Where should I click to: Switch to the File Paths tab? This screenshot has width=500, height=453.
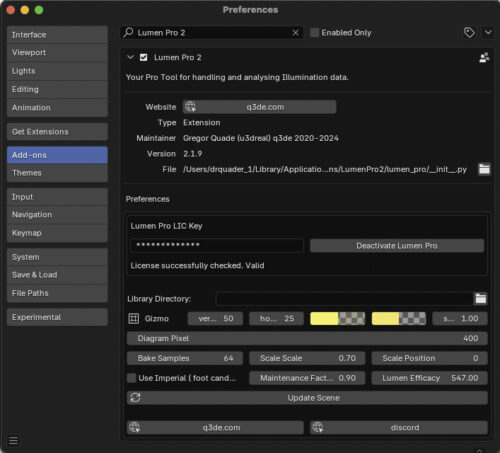[x=57, y=293]
